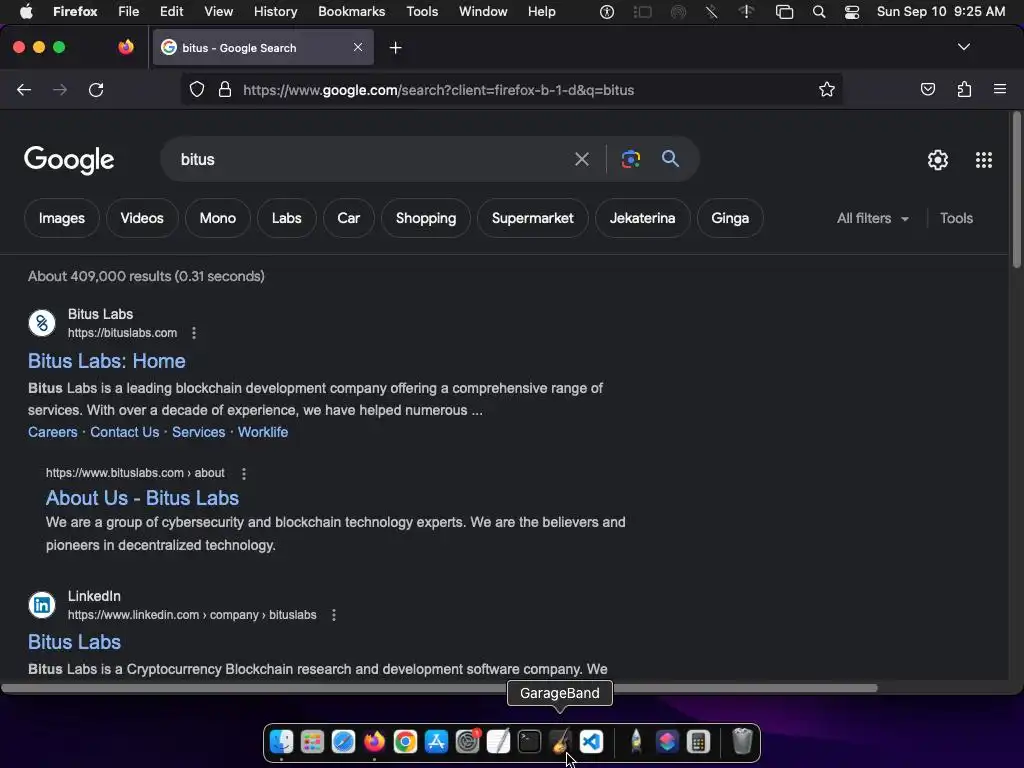Image resolution: width=1024 pixels, height=768 pixels.
Task: Select the Jekaterina filter chip
Action: [x=643, y=218]
